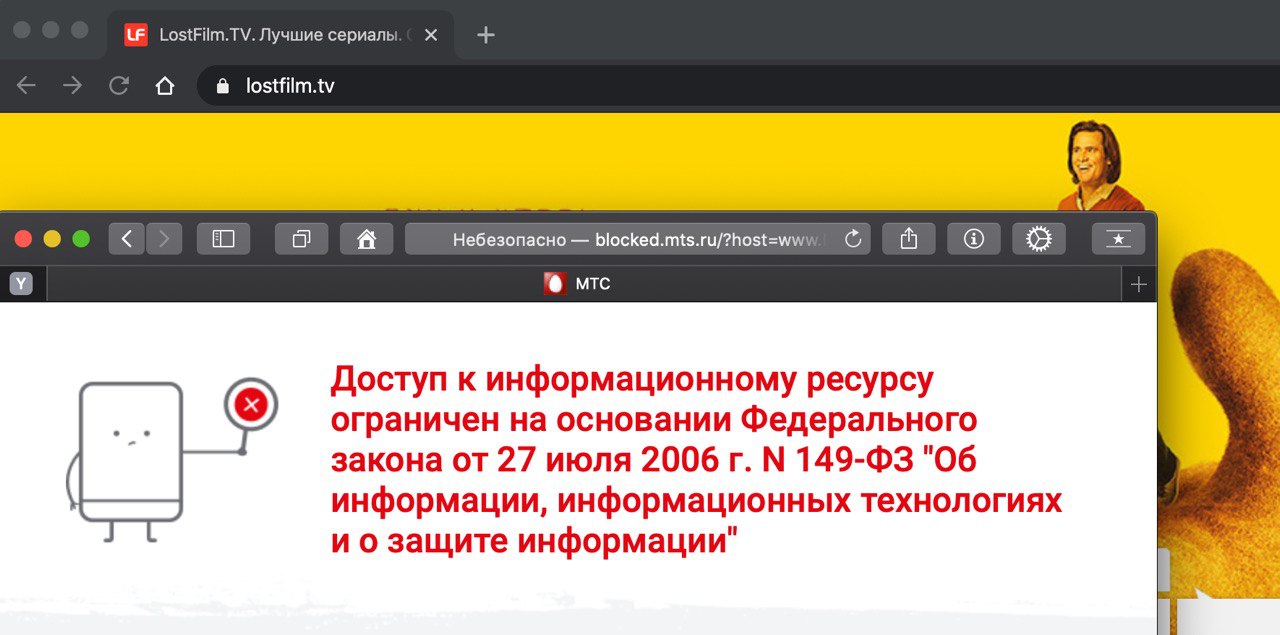Click the red heading 'Доступ к информационному ресурсу'
The height and width of the screenshot is (635, 1280).
(x=631, y=380)
